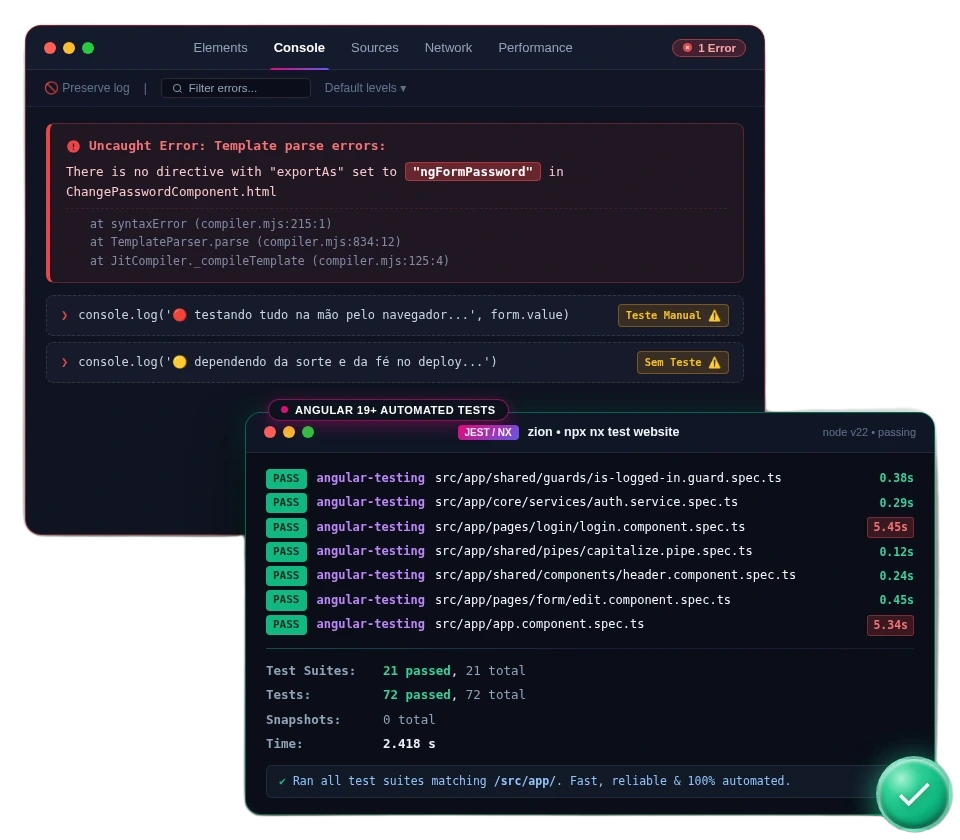Click the Tests '72 passed' summary
The width and height of the screenshot is (960, 840).
[417, 695]
